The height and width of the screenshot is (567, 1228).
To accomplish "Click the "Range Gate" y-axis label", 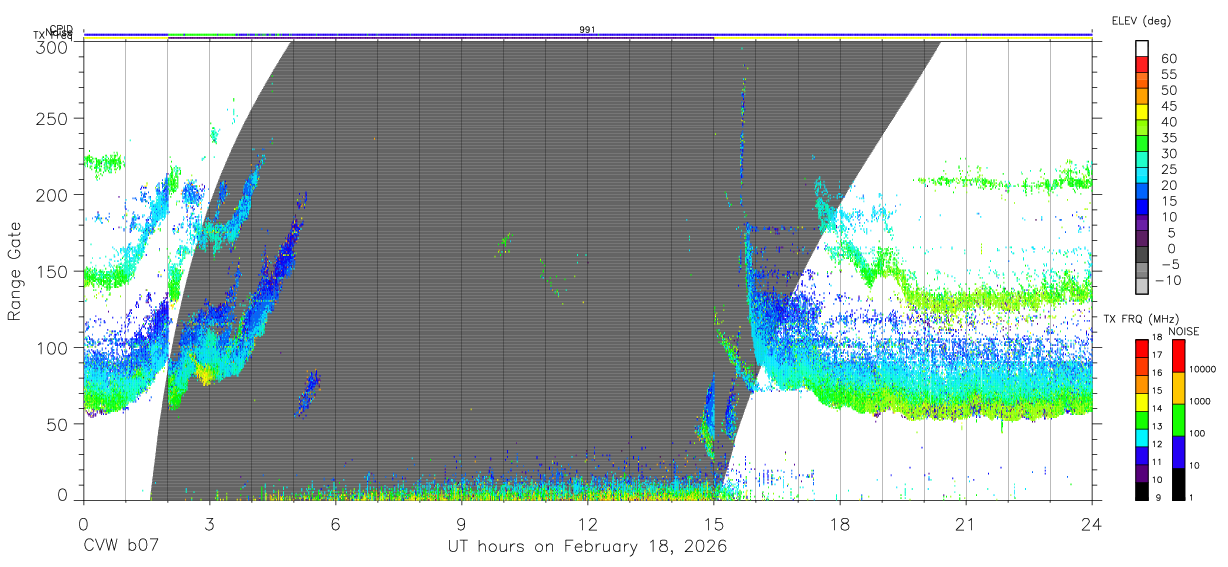I will 15,272.
